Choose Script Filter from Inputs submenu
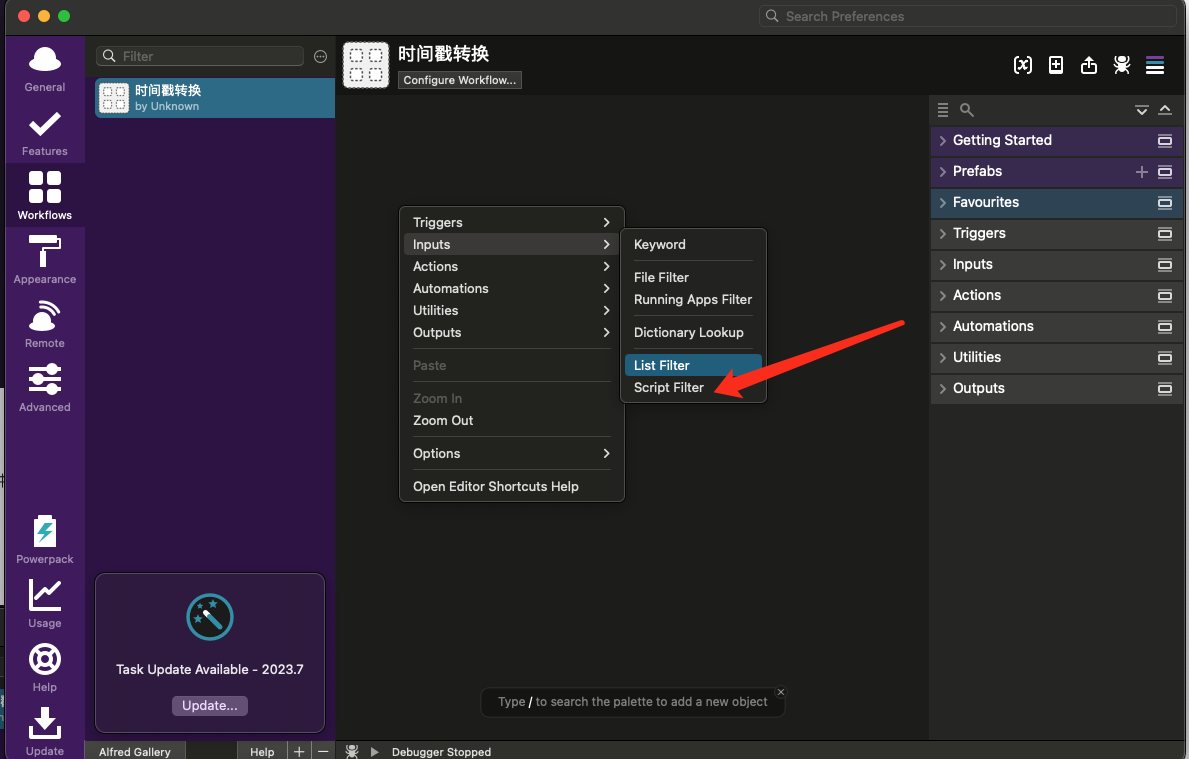This screenshot has width=1189, height=759. 693,387
